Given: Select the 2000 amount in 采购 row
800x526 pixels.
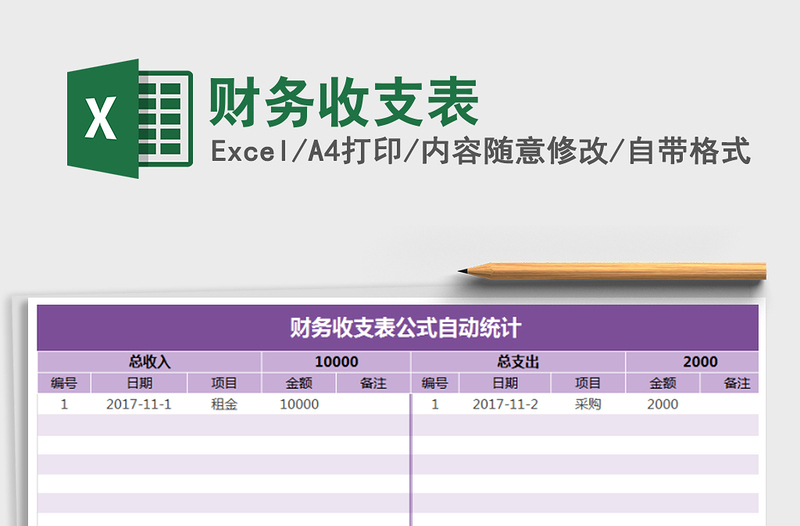Looking at the screenshot, I should point(663,405).
